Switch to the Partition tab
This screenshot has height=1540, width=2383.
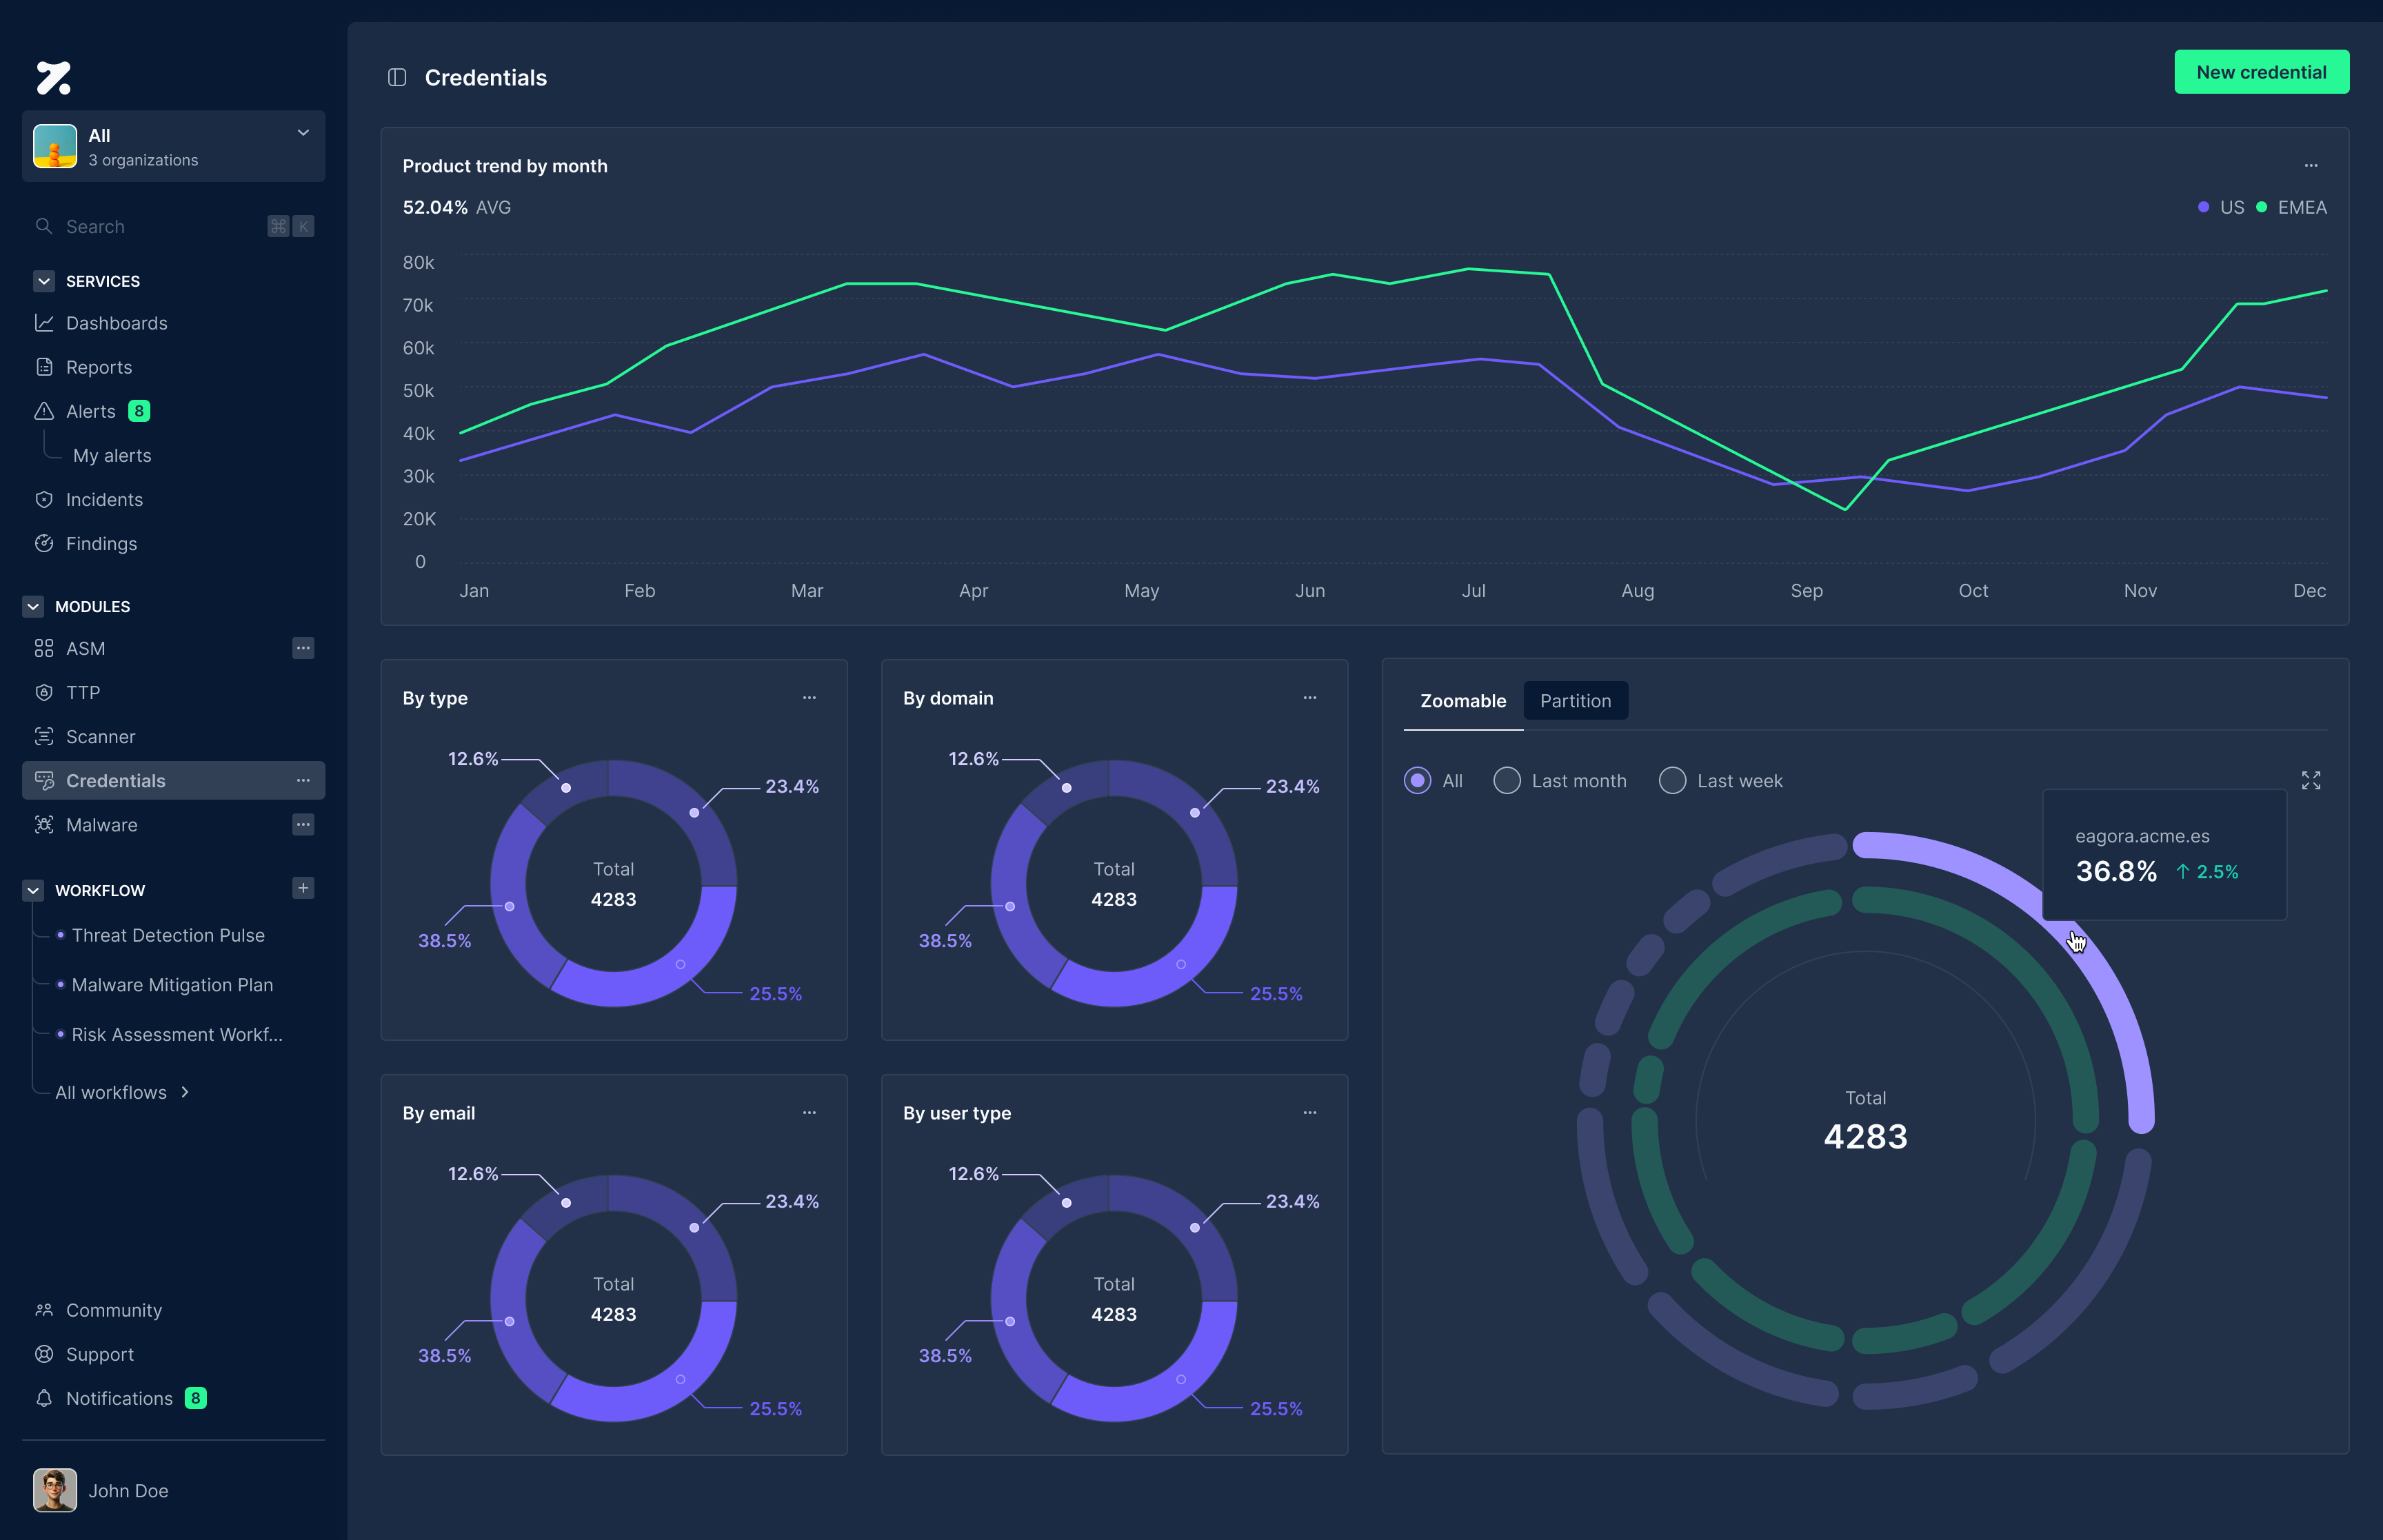point(1575,701)
